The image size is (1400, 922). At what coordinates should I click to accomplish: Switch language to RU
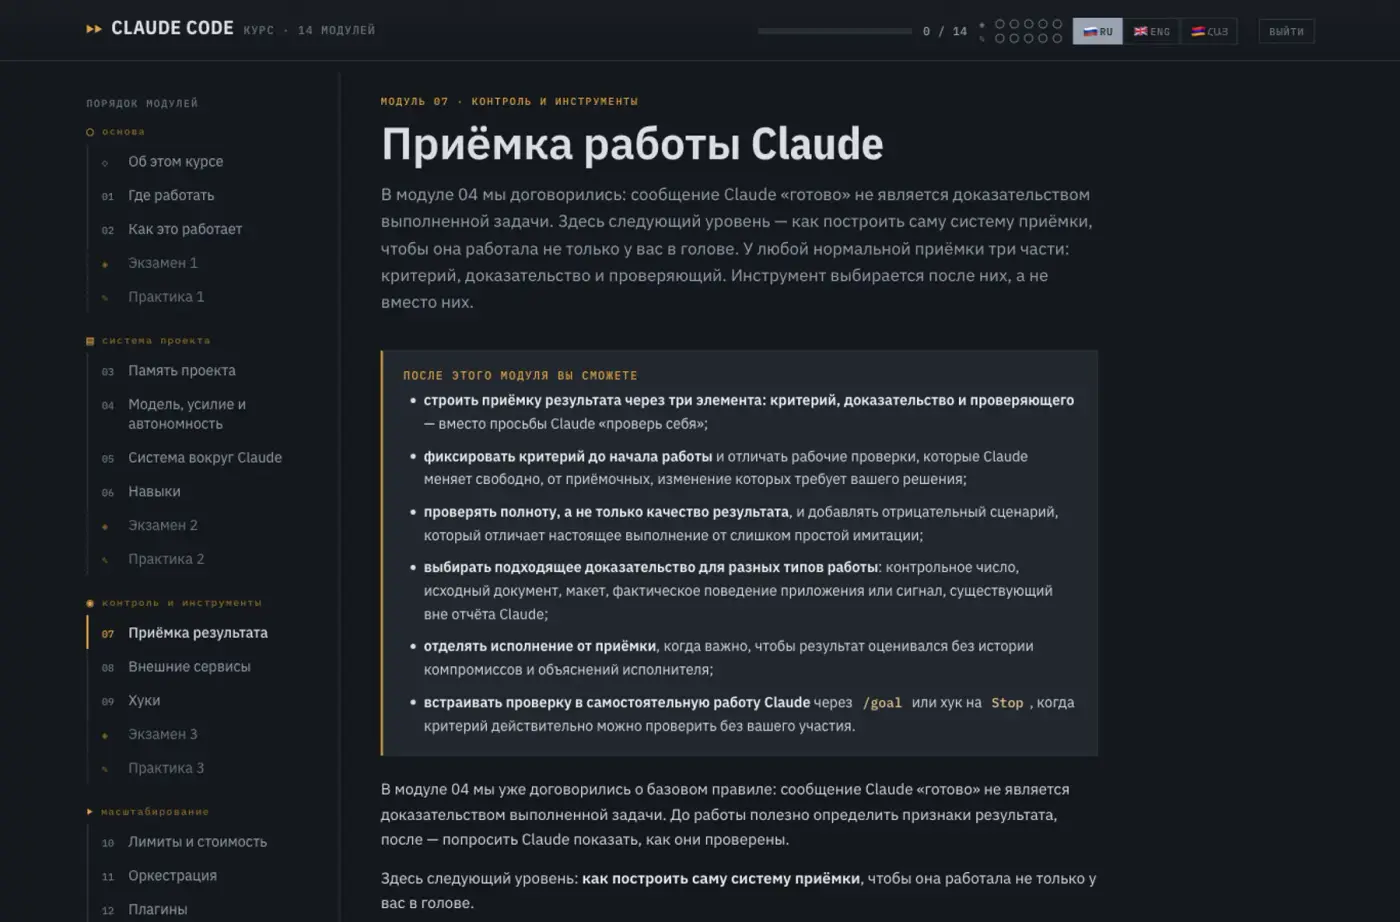coord(1098,31)
